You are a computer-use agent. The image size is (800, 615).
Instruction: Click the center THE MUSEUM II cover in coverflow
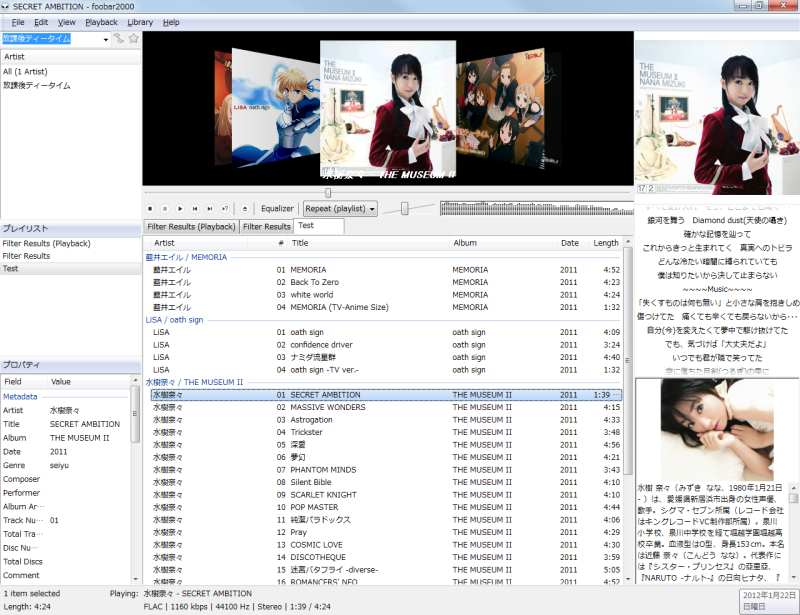(x=388, y=109)
